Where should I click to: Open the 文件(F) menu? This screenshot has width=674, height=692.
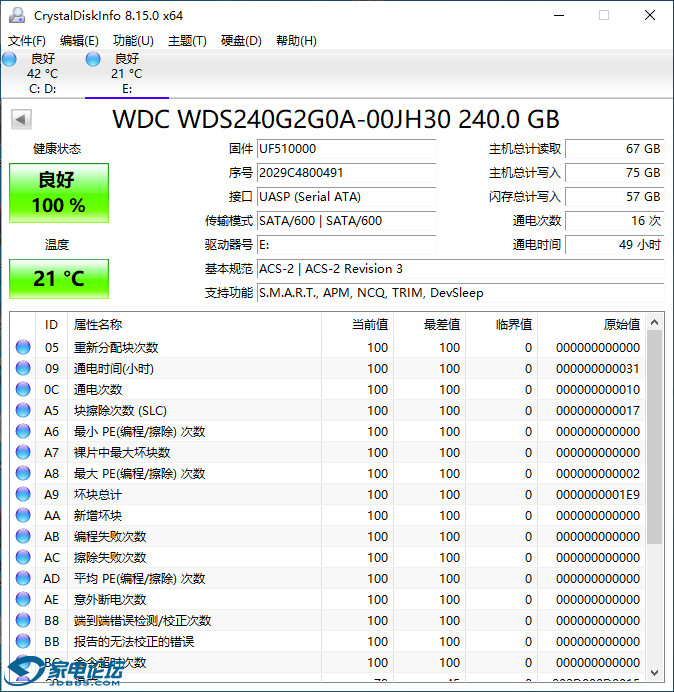click(x=27, y=41)
